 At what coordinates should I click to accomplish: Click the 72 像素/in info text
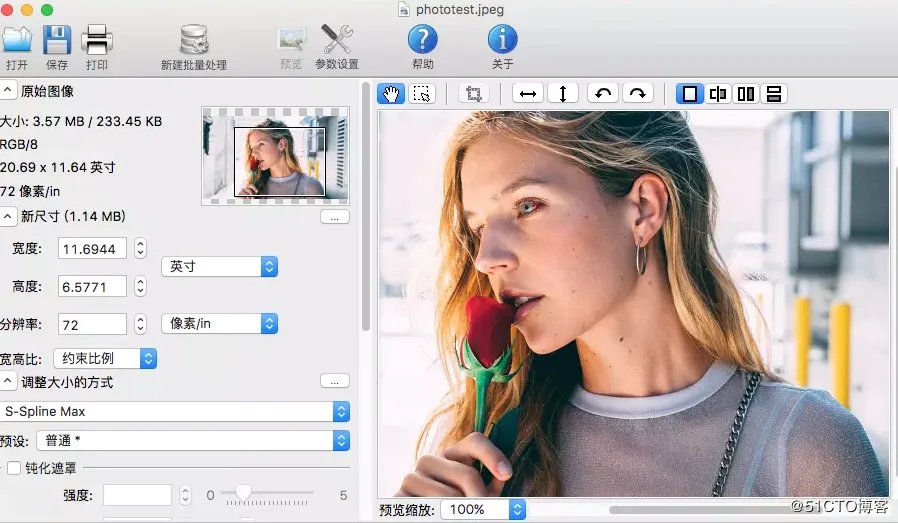(x=30, y=191)
